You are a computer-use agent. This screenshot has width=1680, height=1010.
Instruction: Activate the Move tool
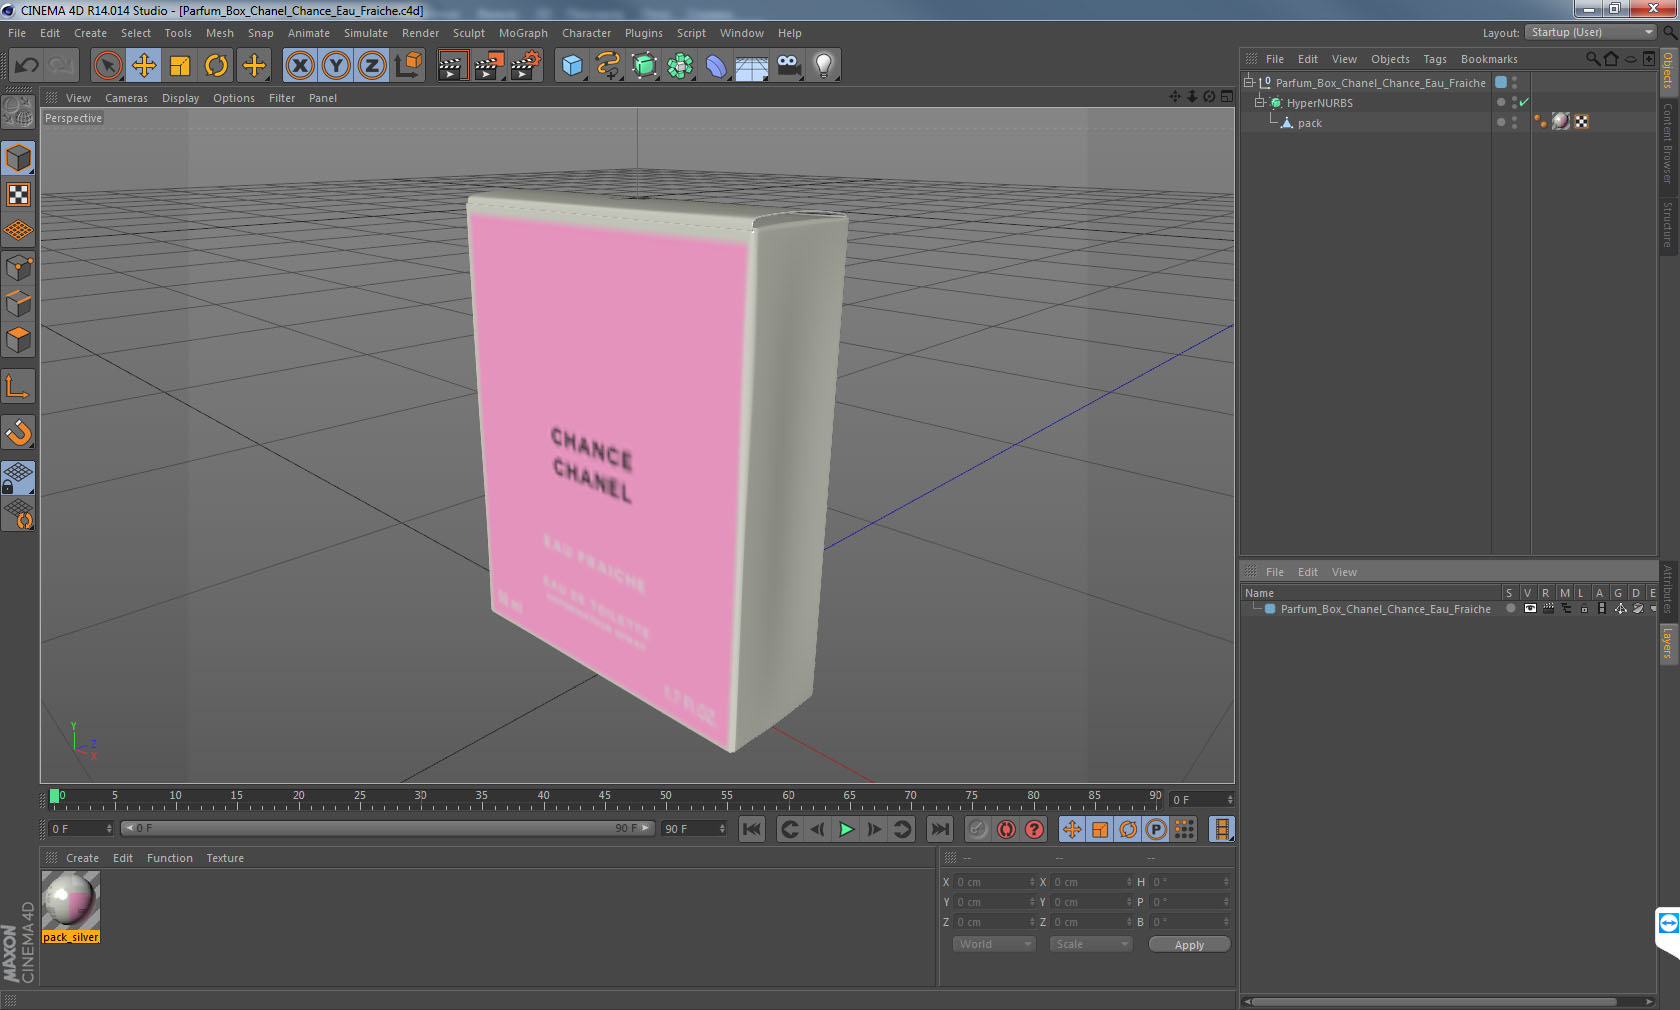pyautogui.click(x=144, y=66)
